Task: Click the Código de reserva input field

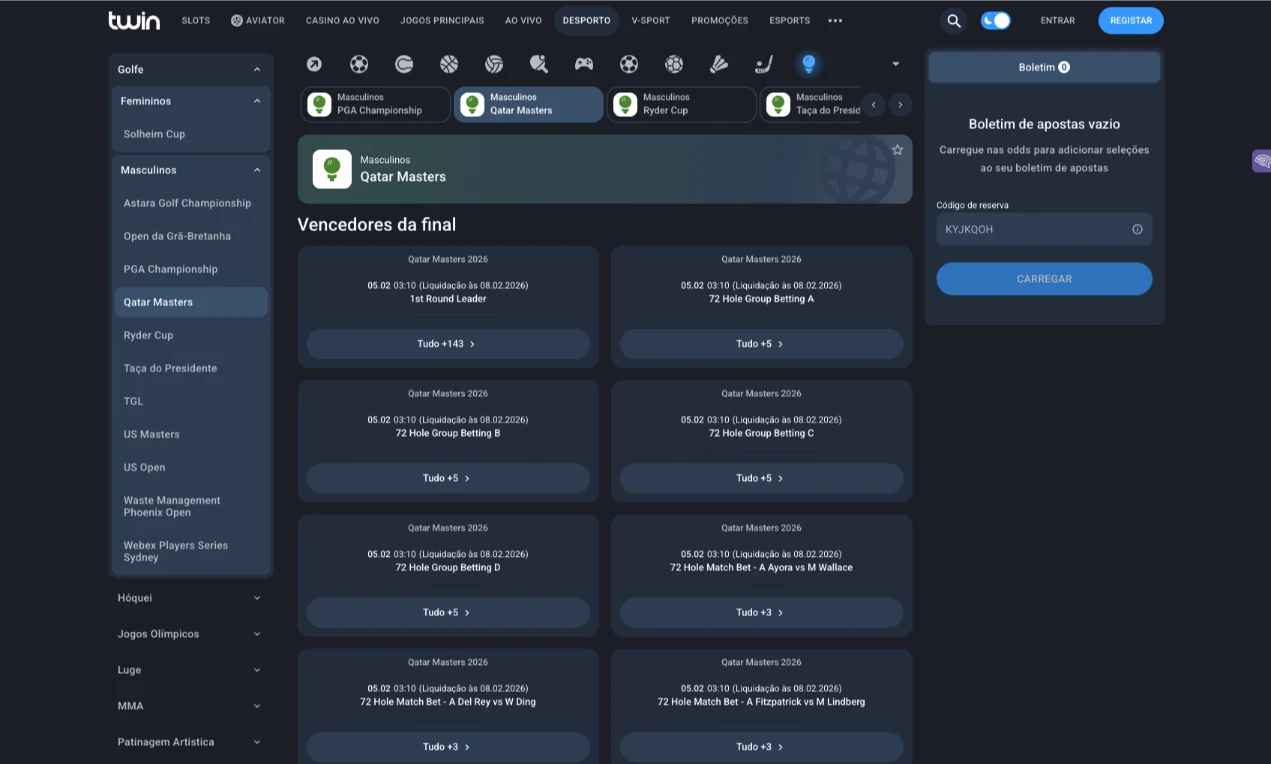Action: click(x=1036, y=229)
